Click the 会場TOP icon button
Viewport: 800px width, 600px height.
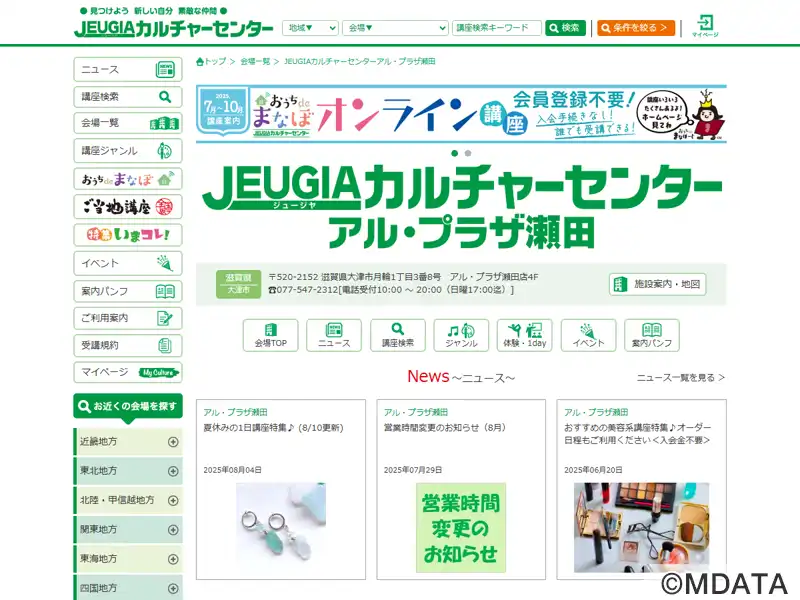[270, 335]
